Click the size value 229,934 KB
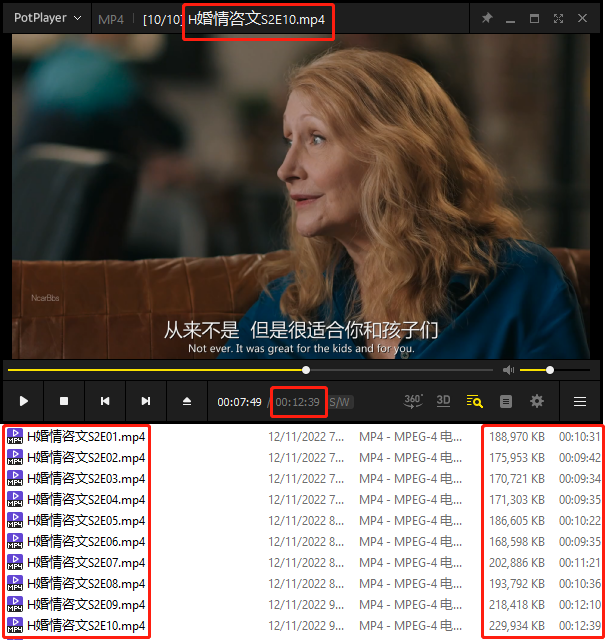606x640 pixels. click(517, 626)
